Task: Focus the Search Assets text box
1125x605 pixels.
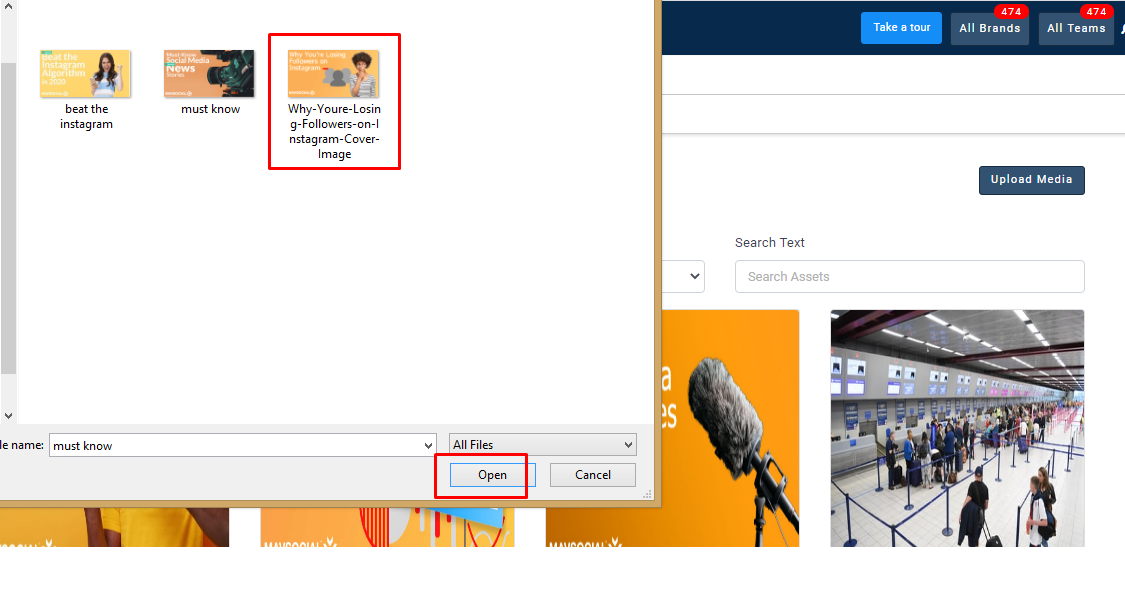Action: coord(909,277)
